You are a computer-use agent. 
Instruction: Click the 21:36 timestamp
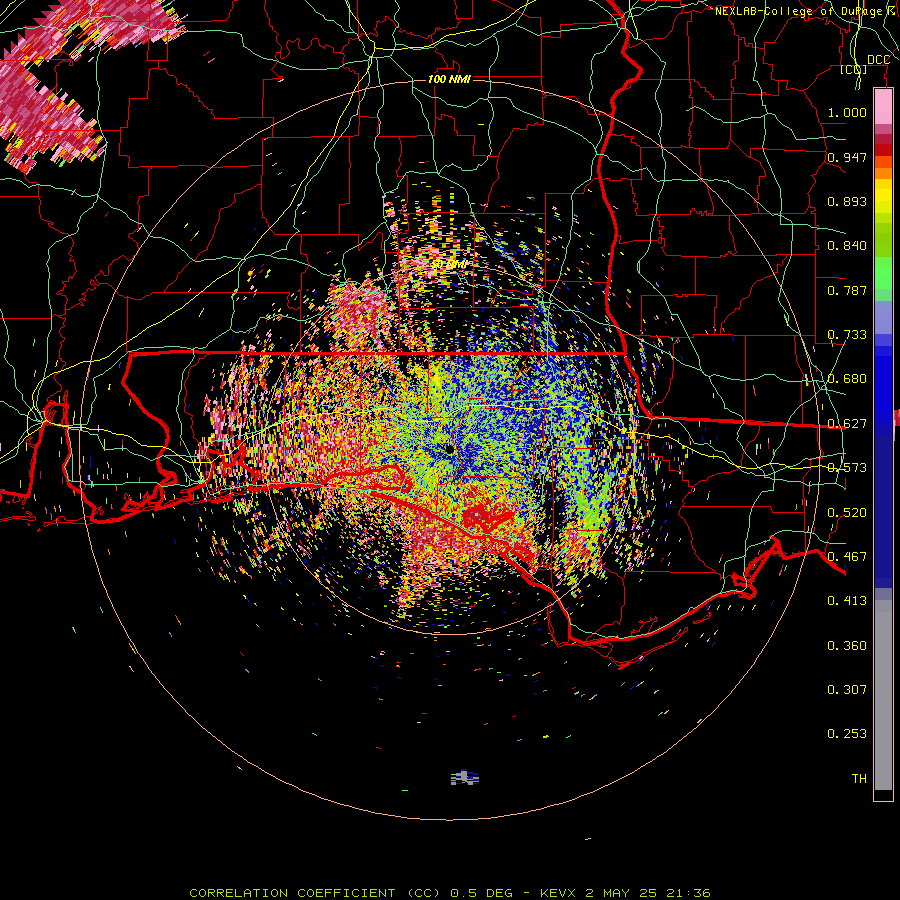coord(688,893)
